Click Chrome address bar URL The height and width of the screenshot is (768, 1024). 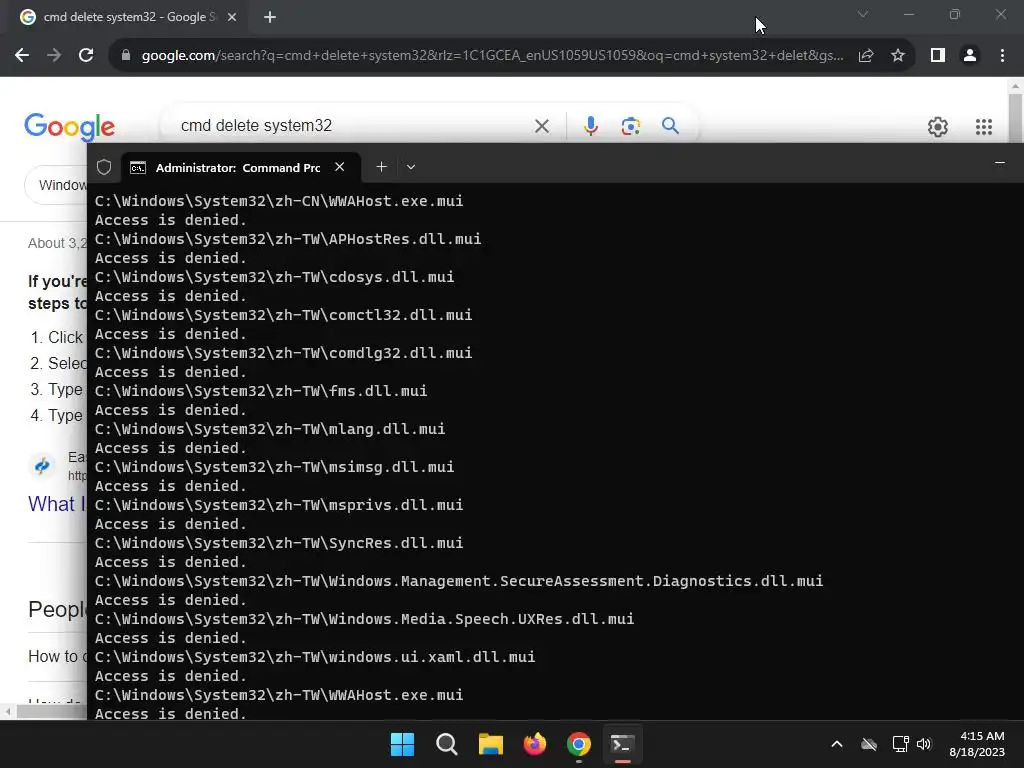pyautogui.click(x=492, y=56)
